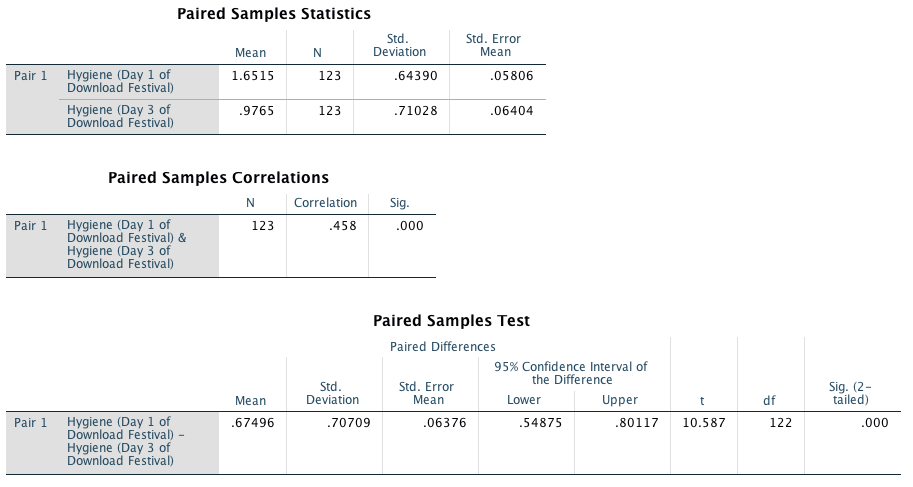Viewport: 913px width, 487px height.
Task: Select the correlation value .458
Action: (x=343, y=225)
